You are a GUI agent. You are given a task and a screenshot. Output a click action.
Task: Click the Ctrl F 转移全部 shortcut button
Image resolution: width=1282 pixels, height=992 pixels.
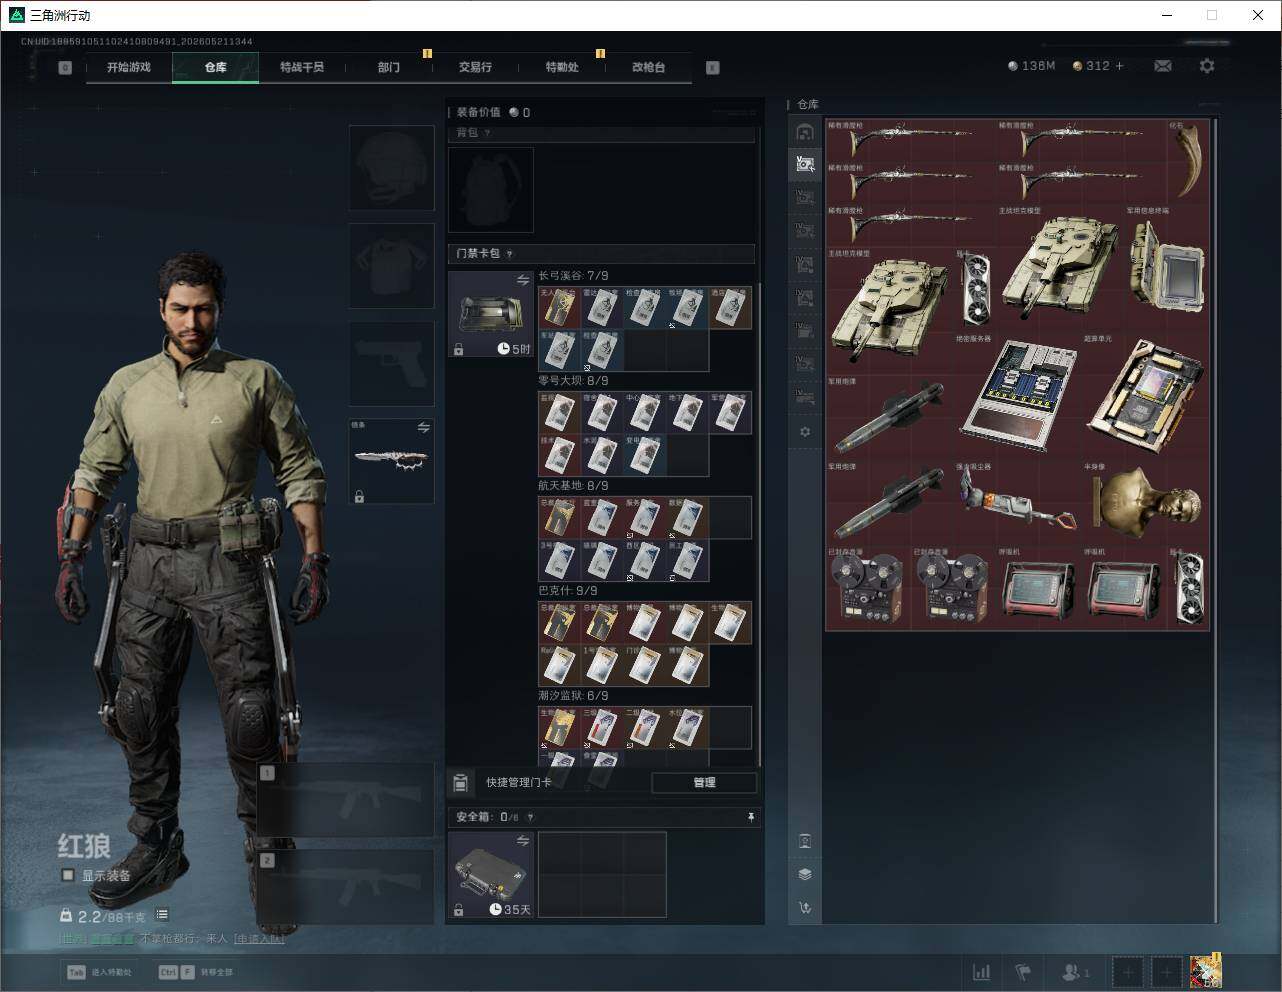coord(196,972)
